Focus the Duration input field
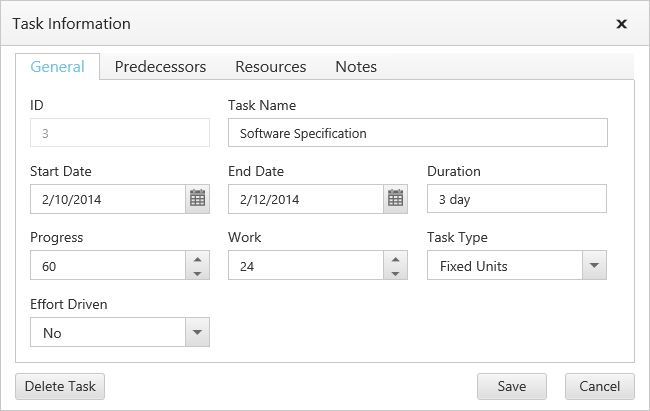Viewport: 650px width, 411px height. click(x=516, y=199)
